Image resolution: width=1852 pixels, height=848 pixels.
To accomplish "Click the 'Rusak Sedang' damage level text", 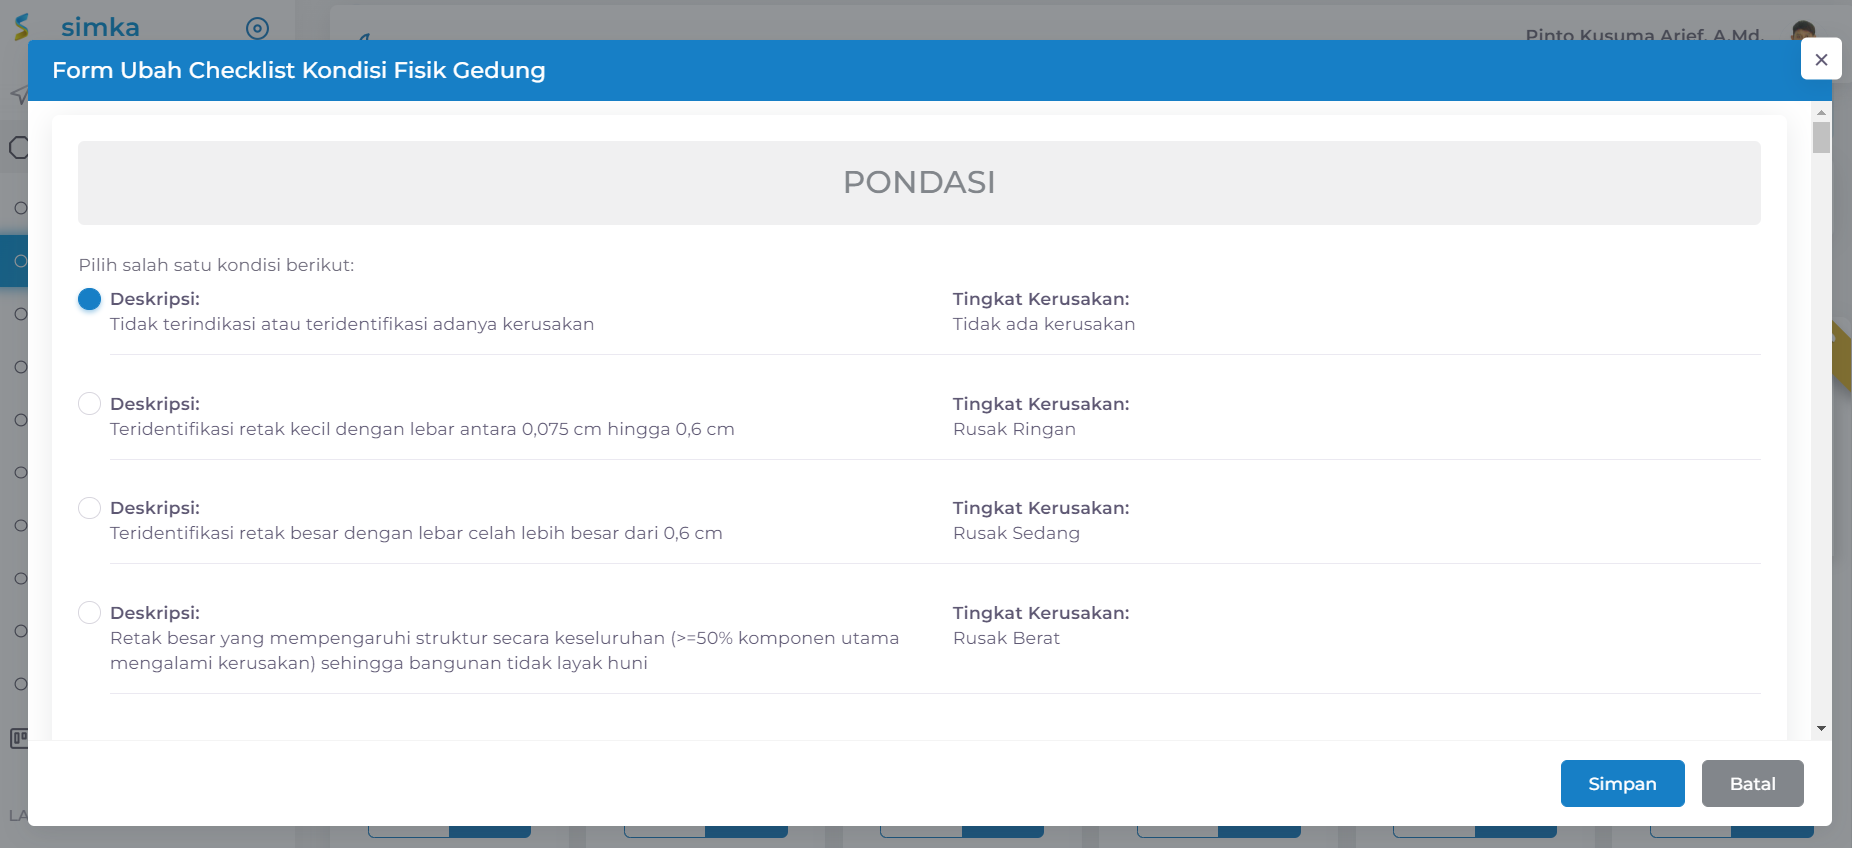I will point(1016,533).
